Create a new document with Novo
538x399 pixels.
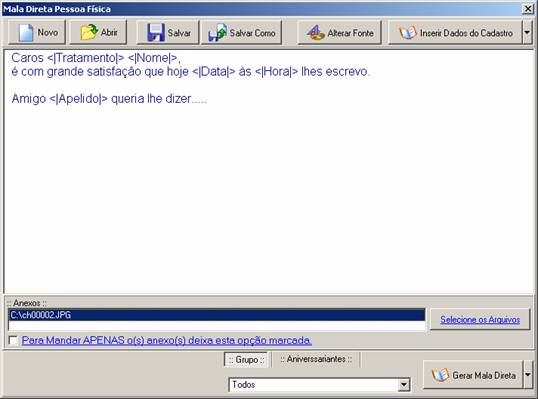point(37,32)
